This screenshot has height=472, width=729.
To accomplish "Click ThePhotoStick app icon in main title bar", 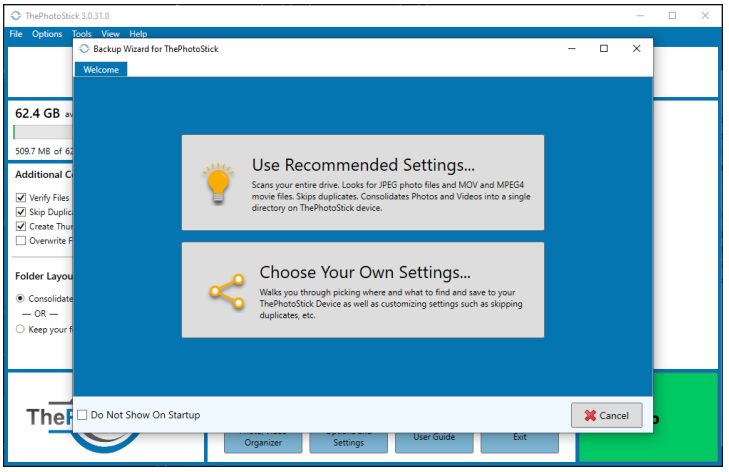I will pyautogui.click(x=16, y=16).
